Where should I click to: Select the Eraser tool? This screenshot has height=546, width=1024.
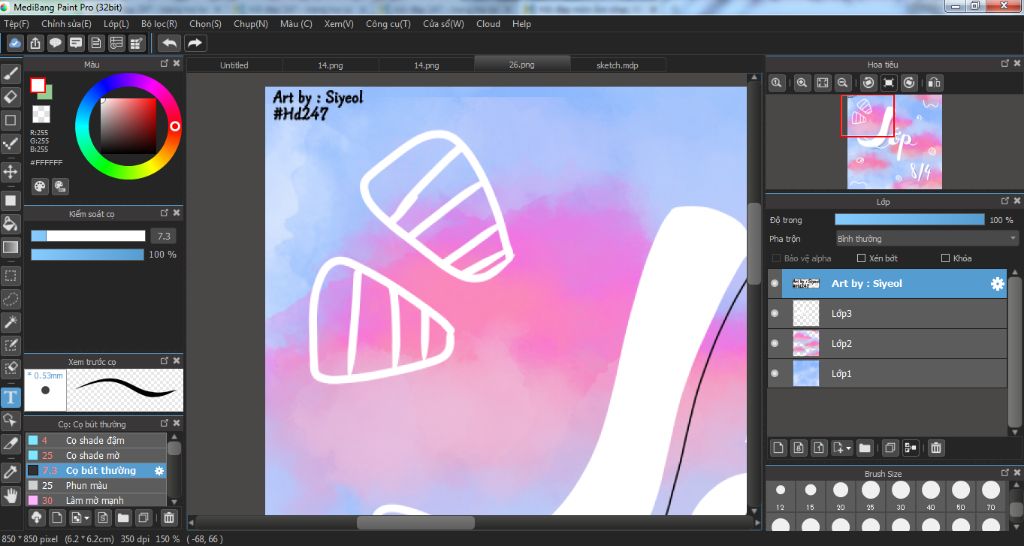11,97
